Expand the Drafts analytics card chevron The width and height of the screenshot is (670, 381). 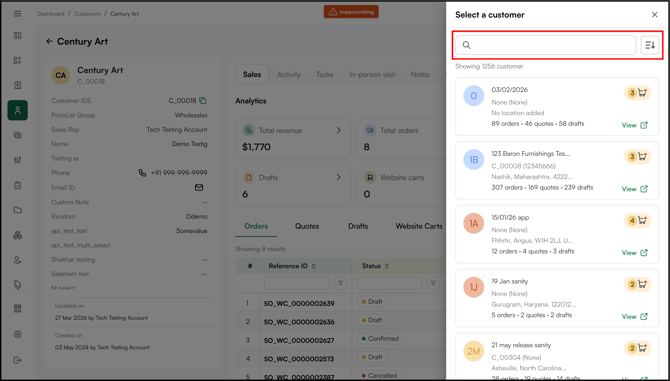(338, 177)
